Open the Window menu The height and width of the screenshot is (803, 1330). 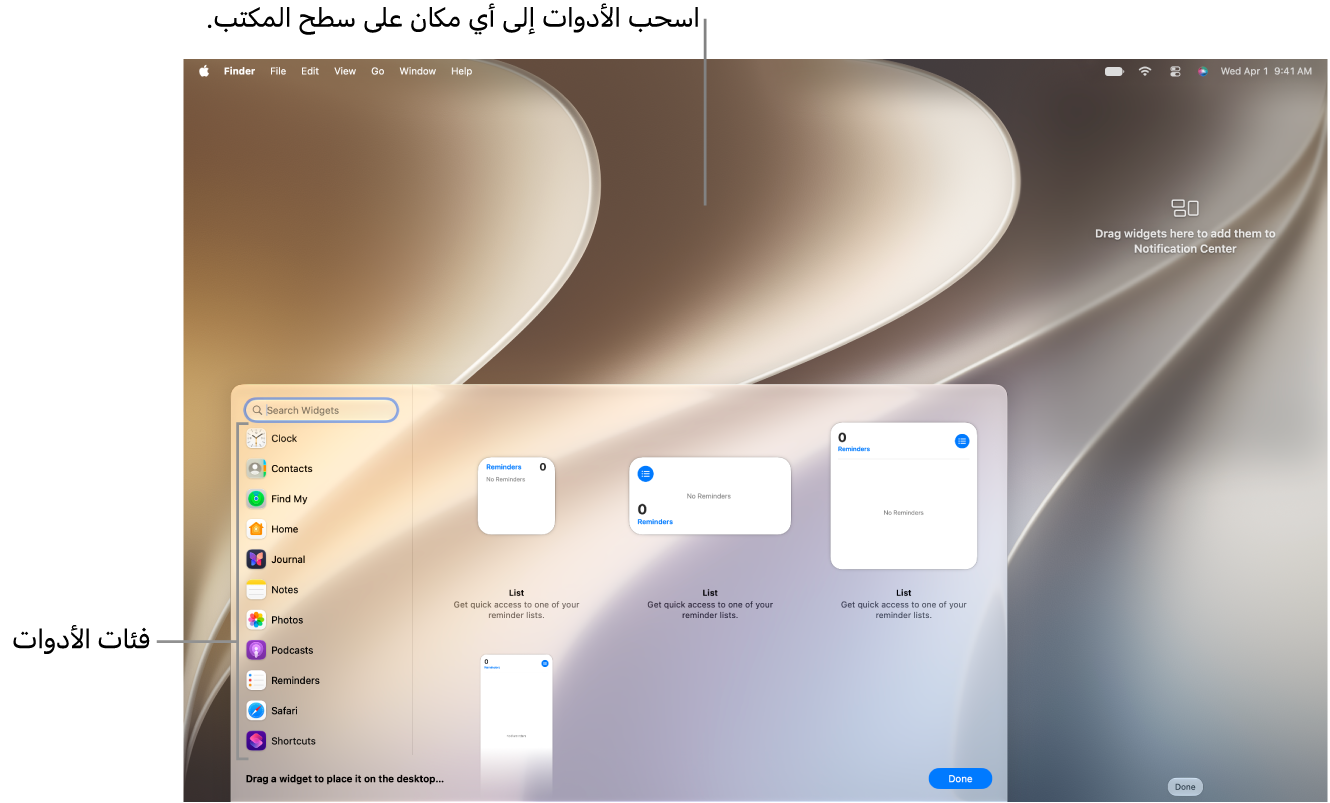point(417,71)
